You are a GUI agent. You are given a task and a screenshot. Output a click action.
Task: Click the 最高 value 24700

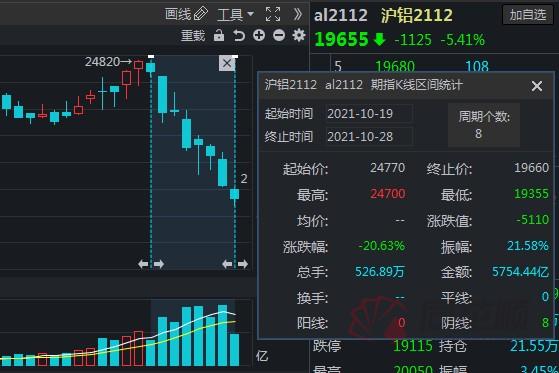pos(388,194)
